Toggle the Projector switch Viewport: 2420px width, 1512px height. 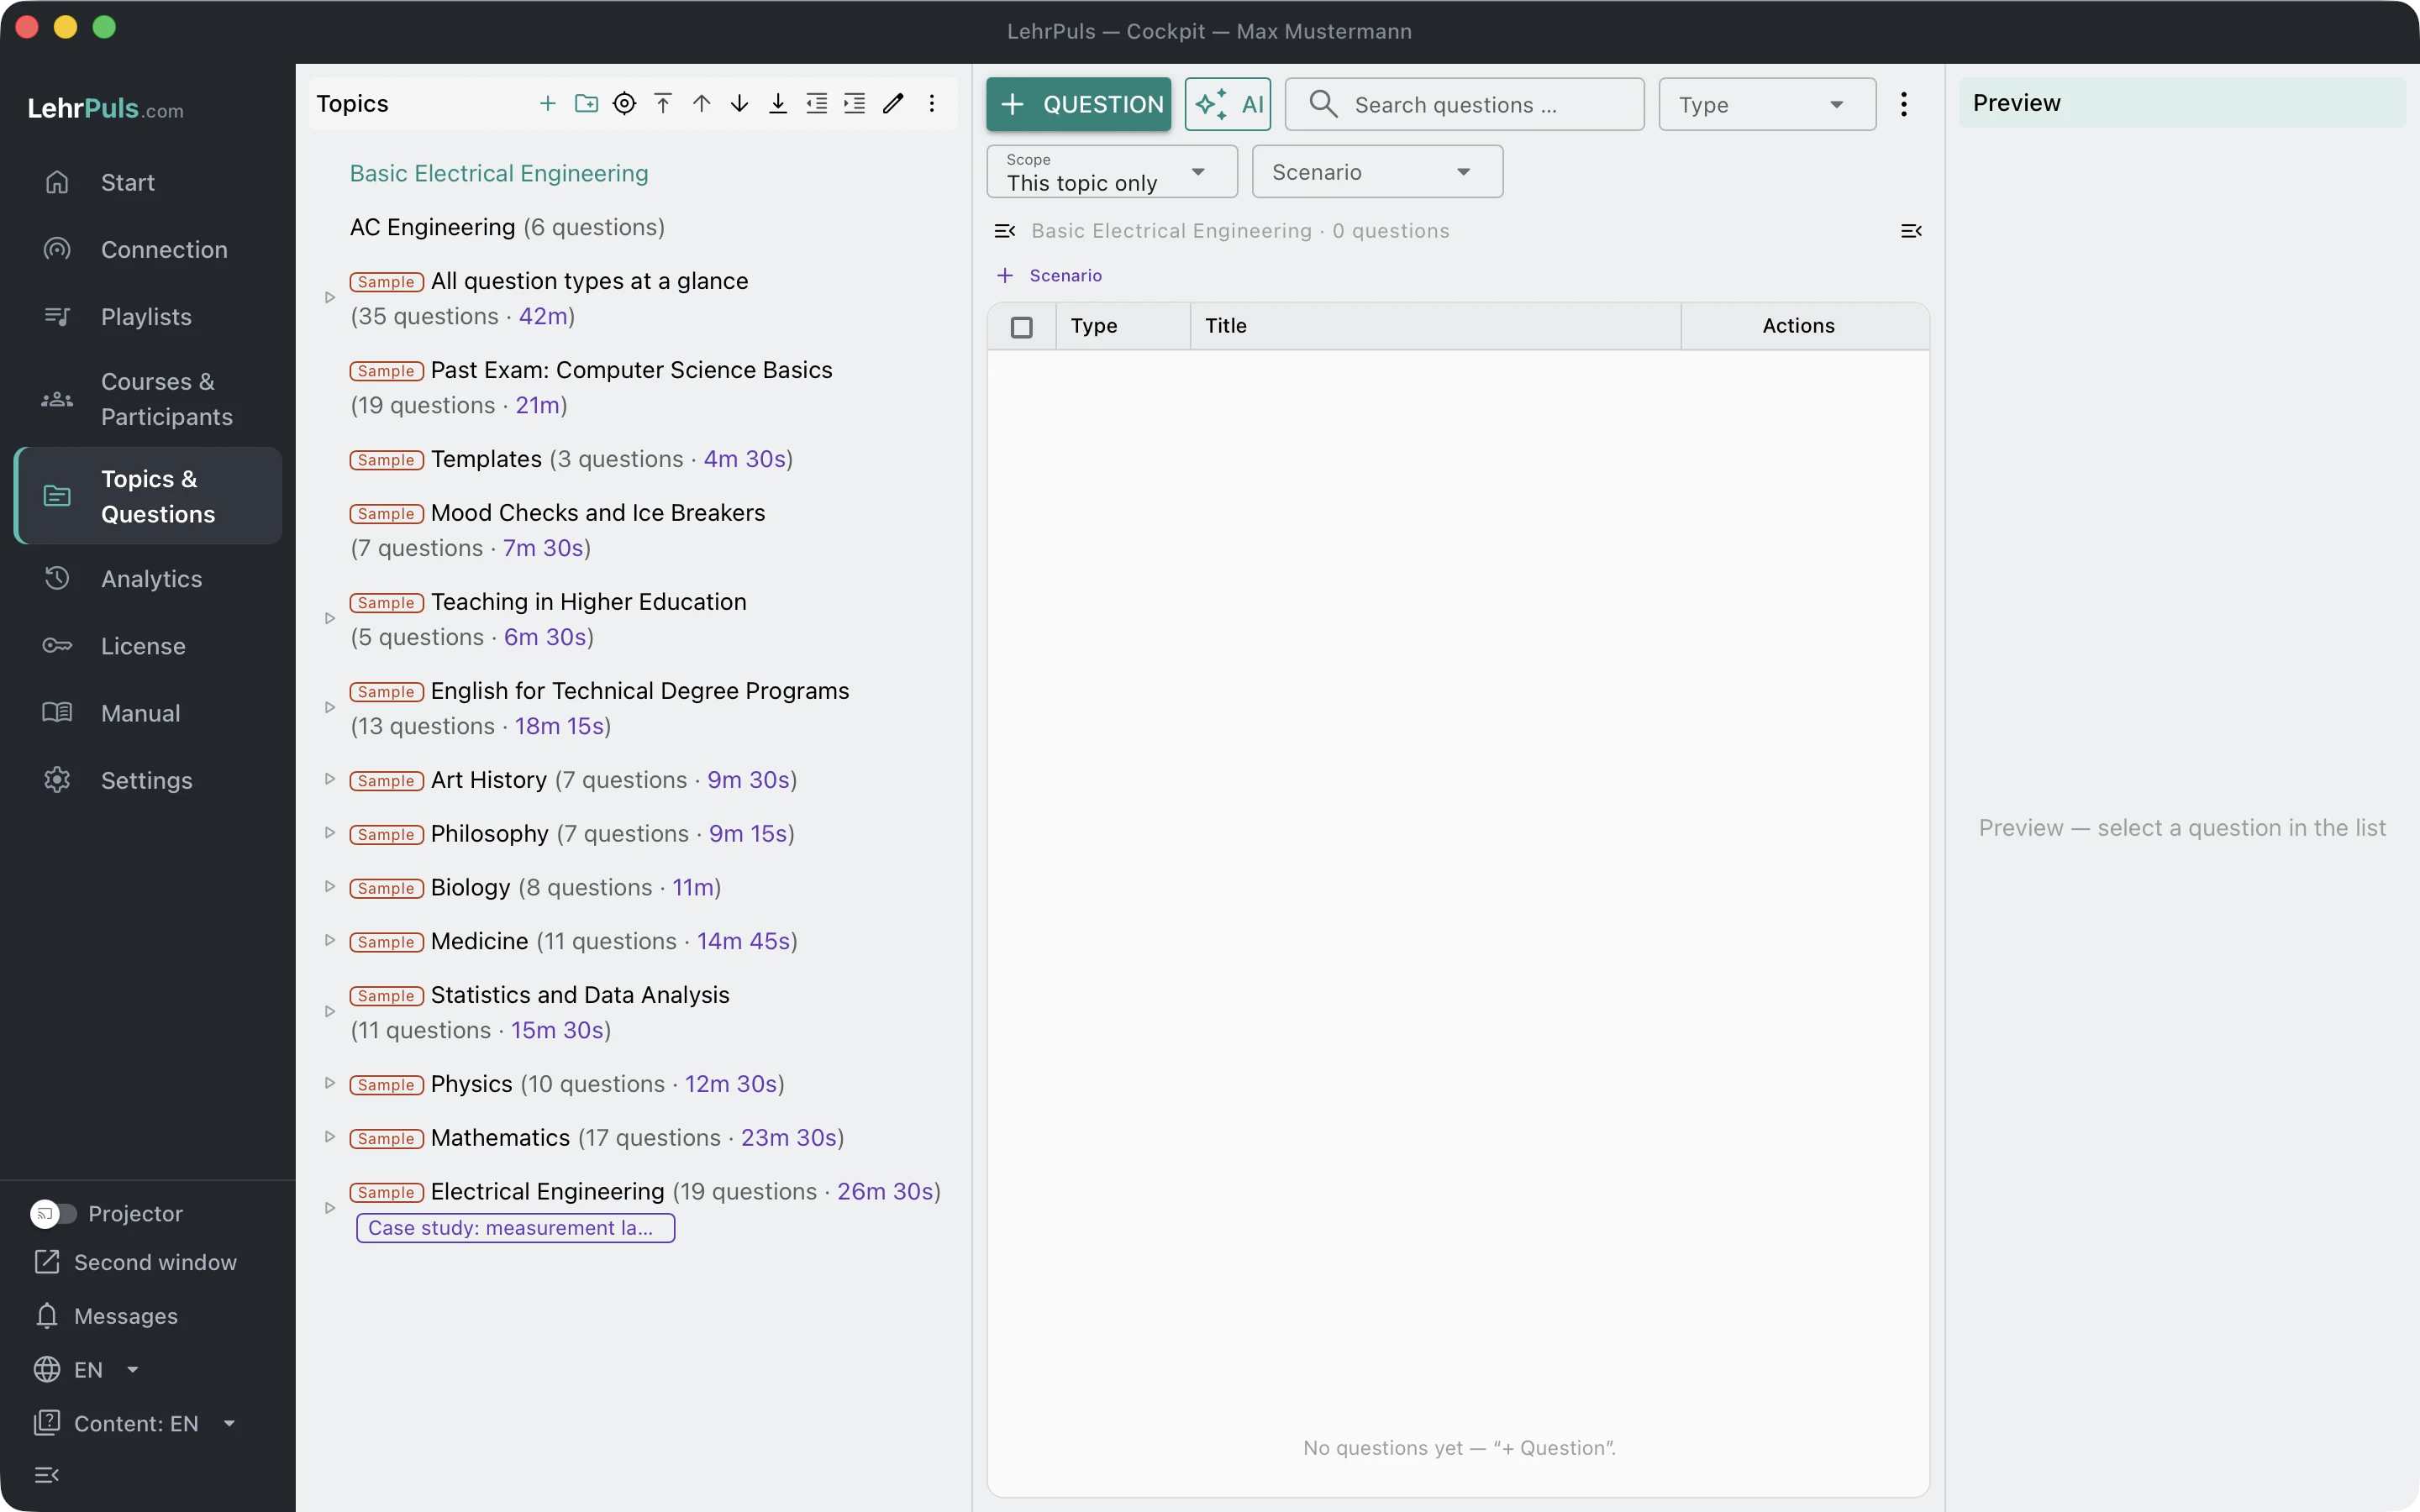53,1213
